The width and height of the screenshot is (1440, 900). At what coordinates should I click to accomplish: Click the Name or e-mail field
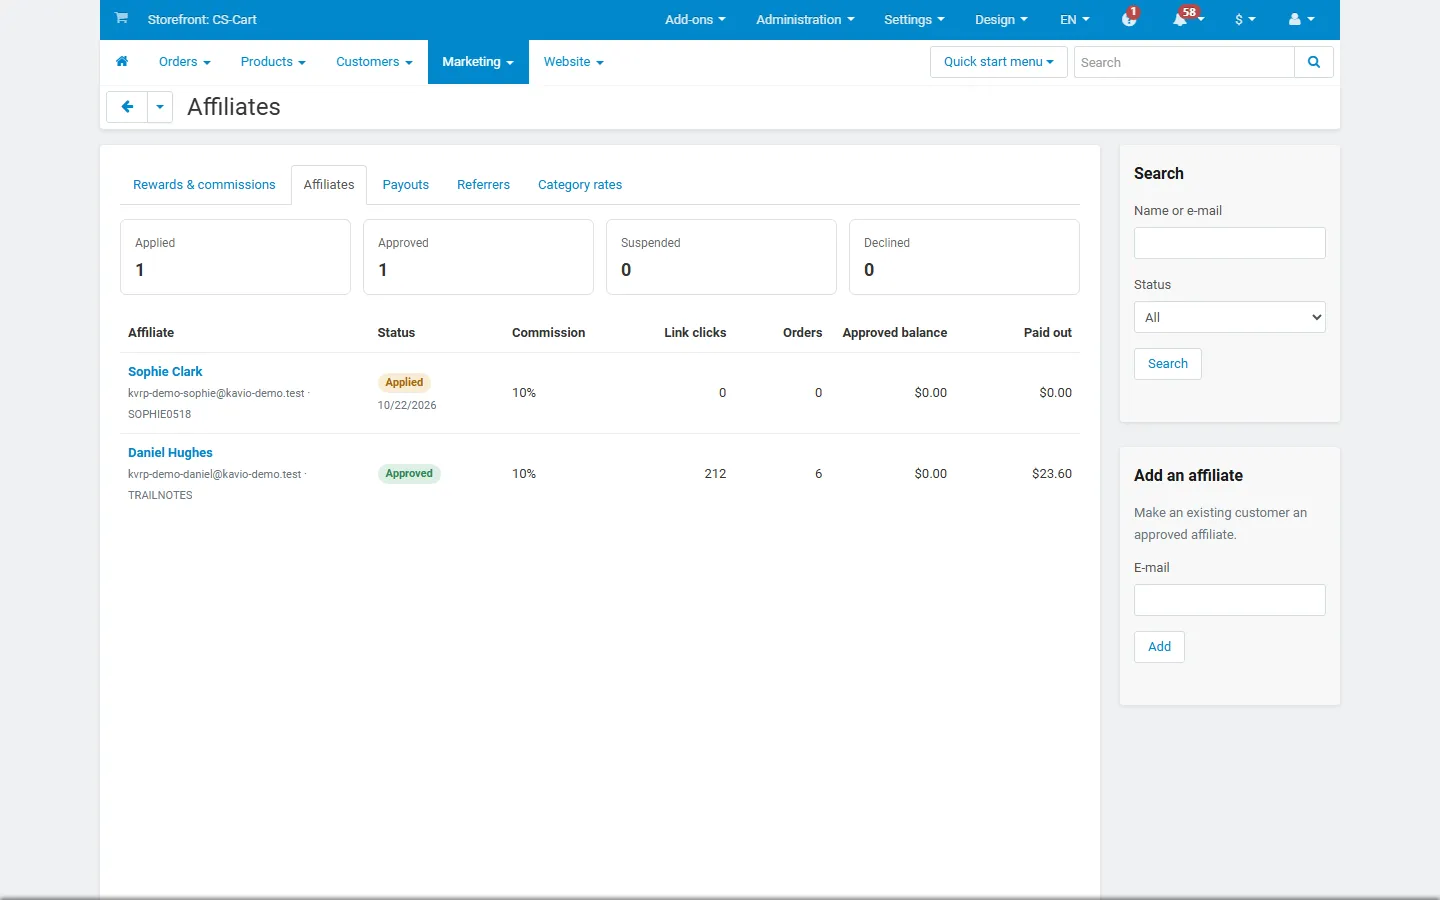(x=1230, y=243)
